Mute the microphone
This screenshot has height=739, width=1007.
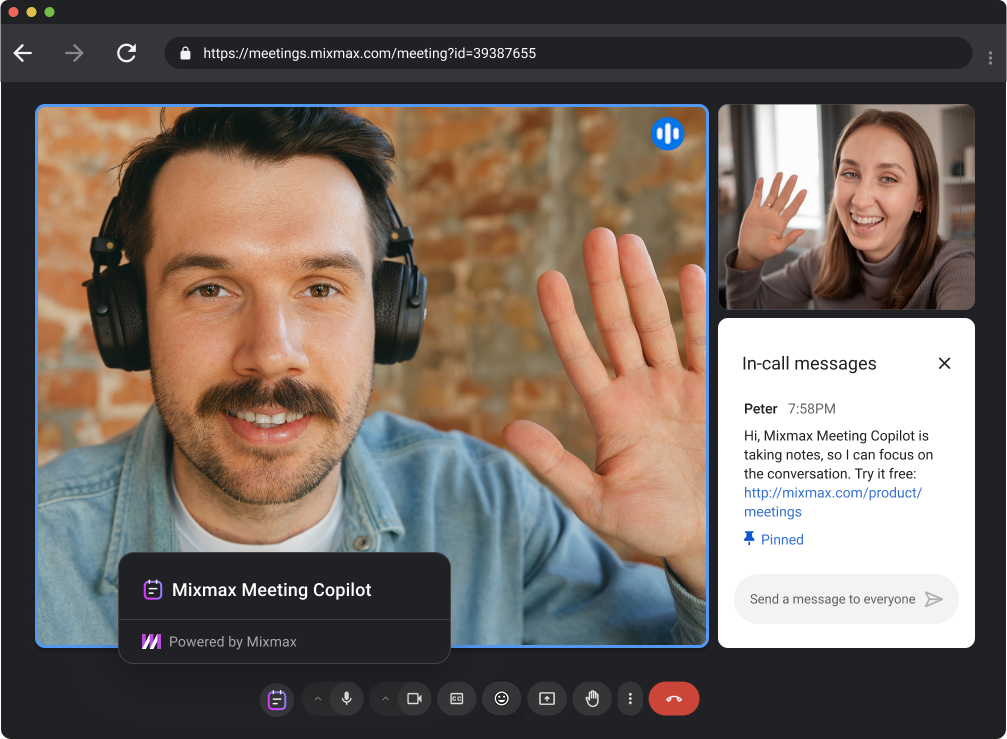(347, 699)
